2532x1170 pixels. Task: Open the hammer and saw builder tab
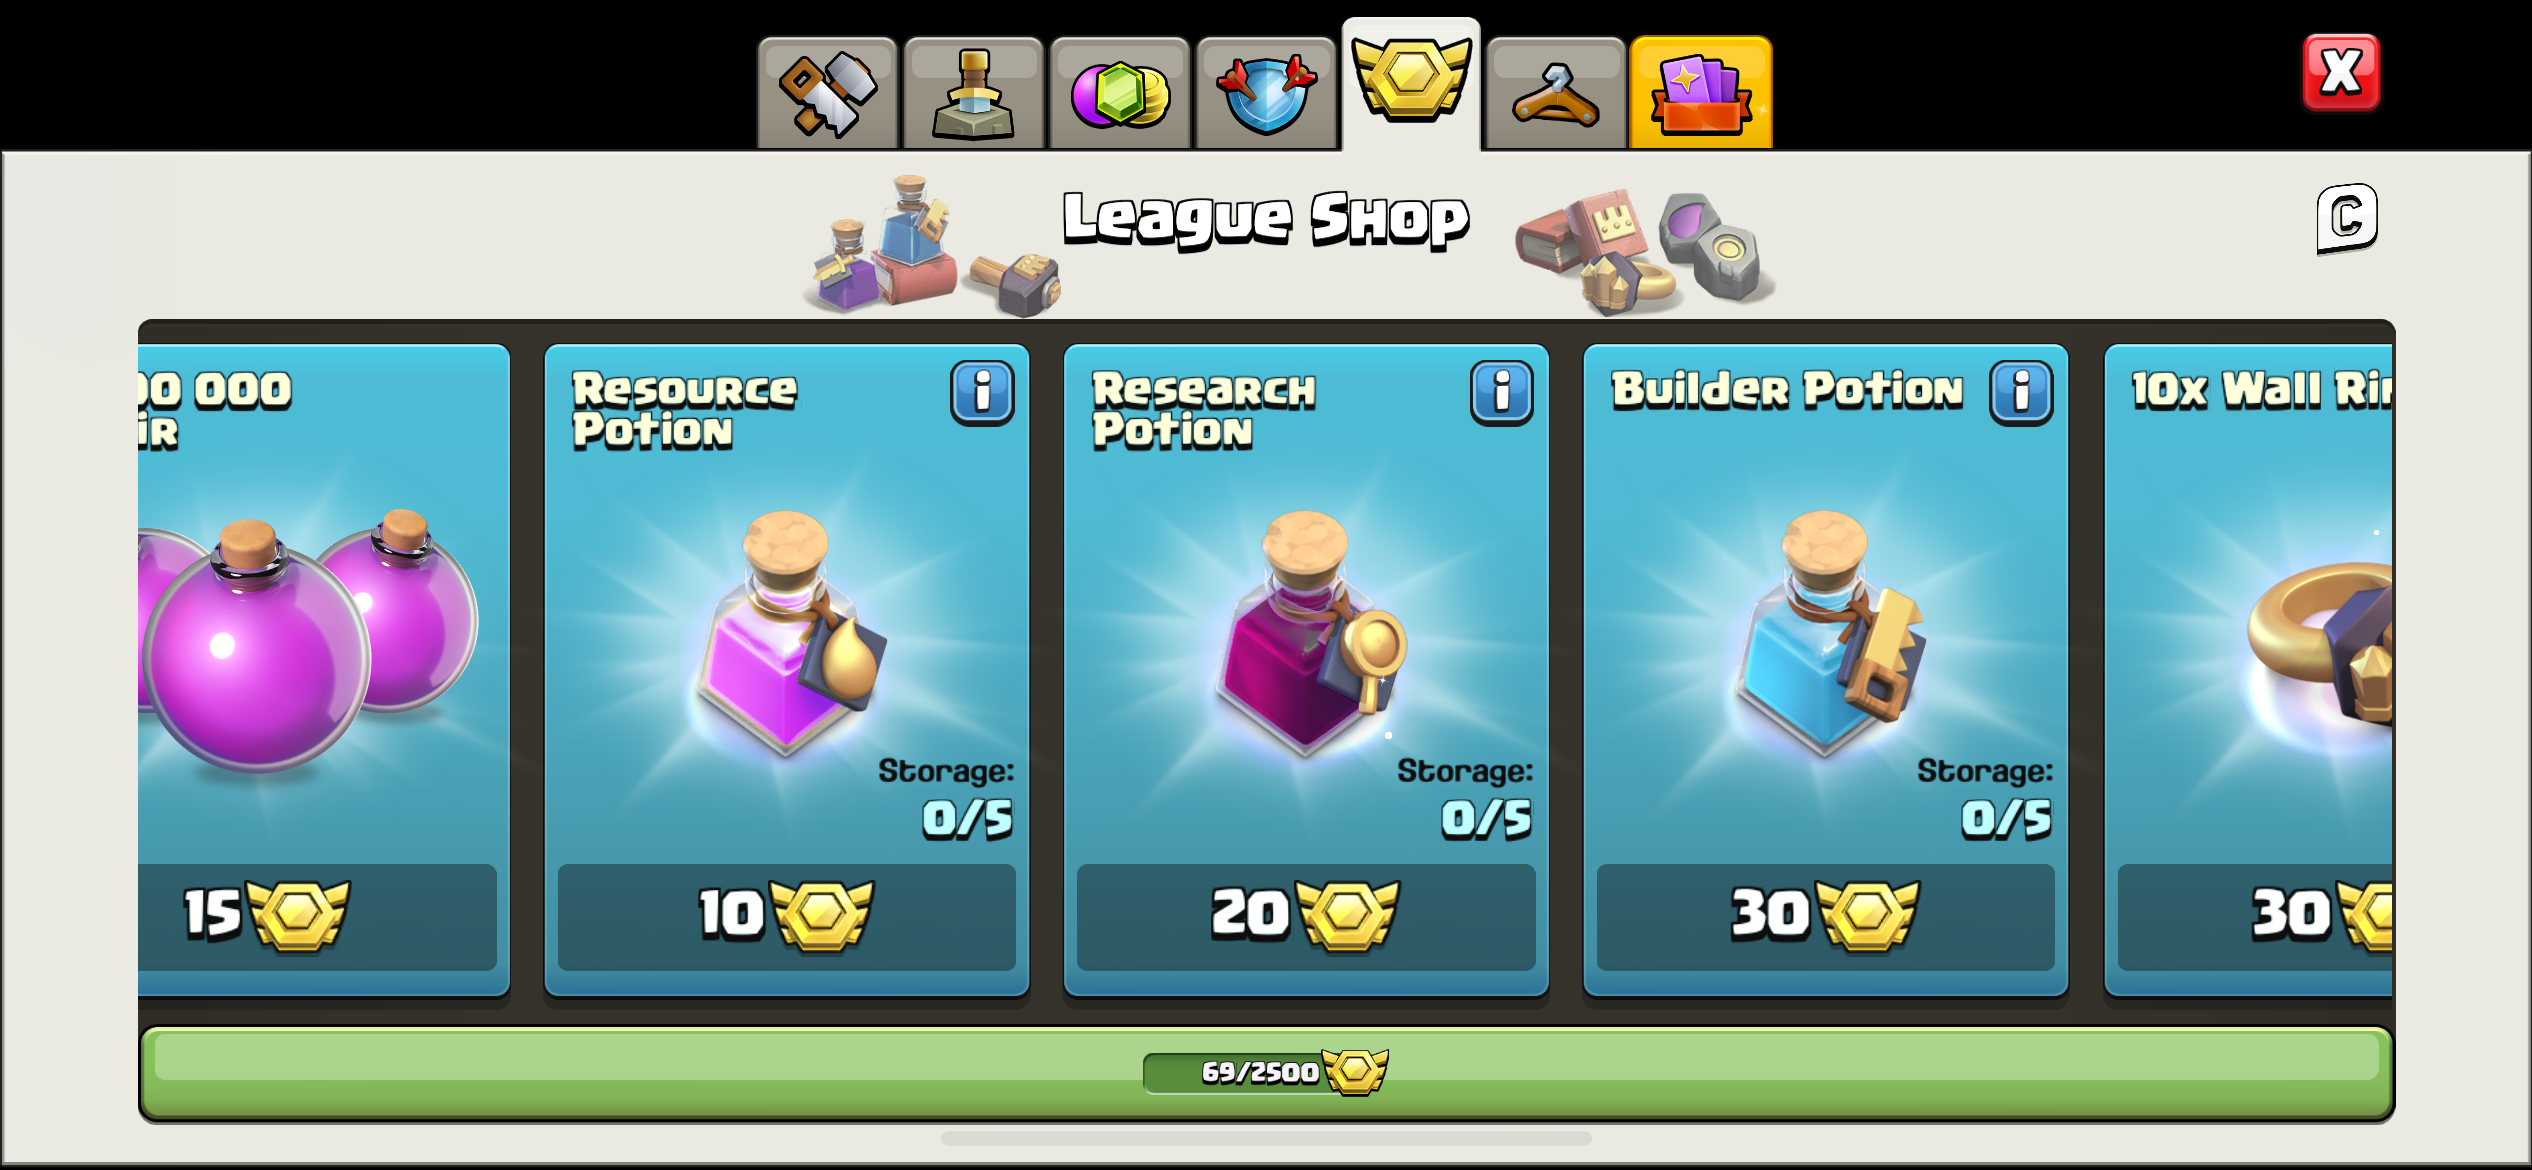coord(827,93)
